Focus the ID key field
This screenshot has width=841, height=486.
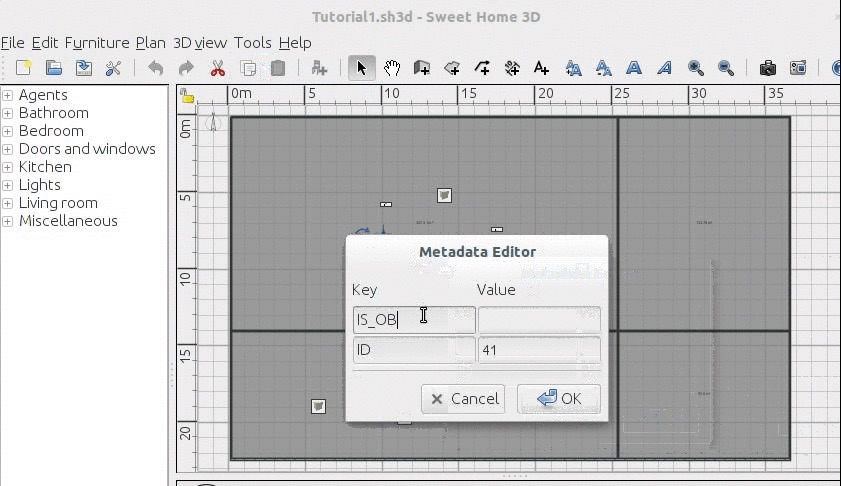click(x=414, y=350)
